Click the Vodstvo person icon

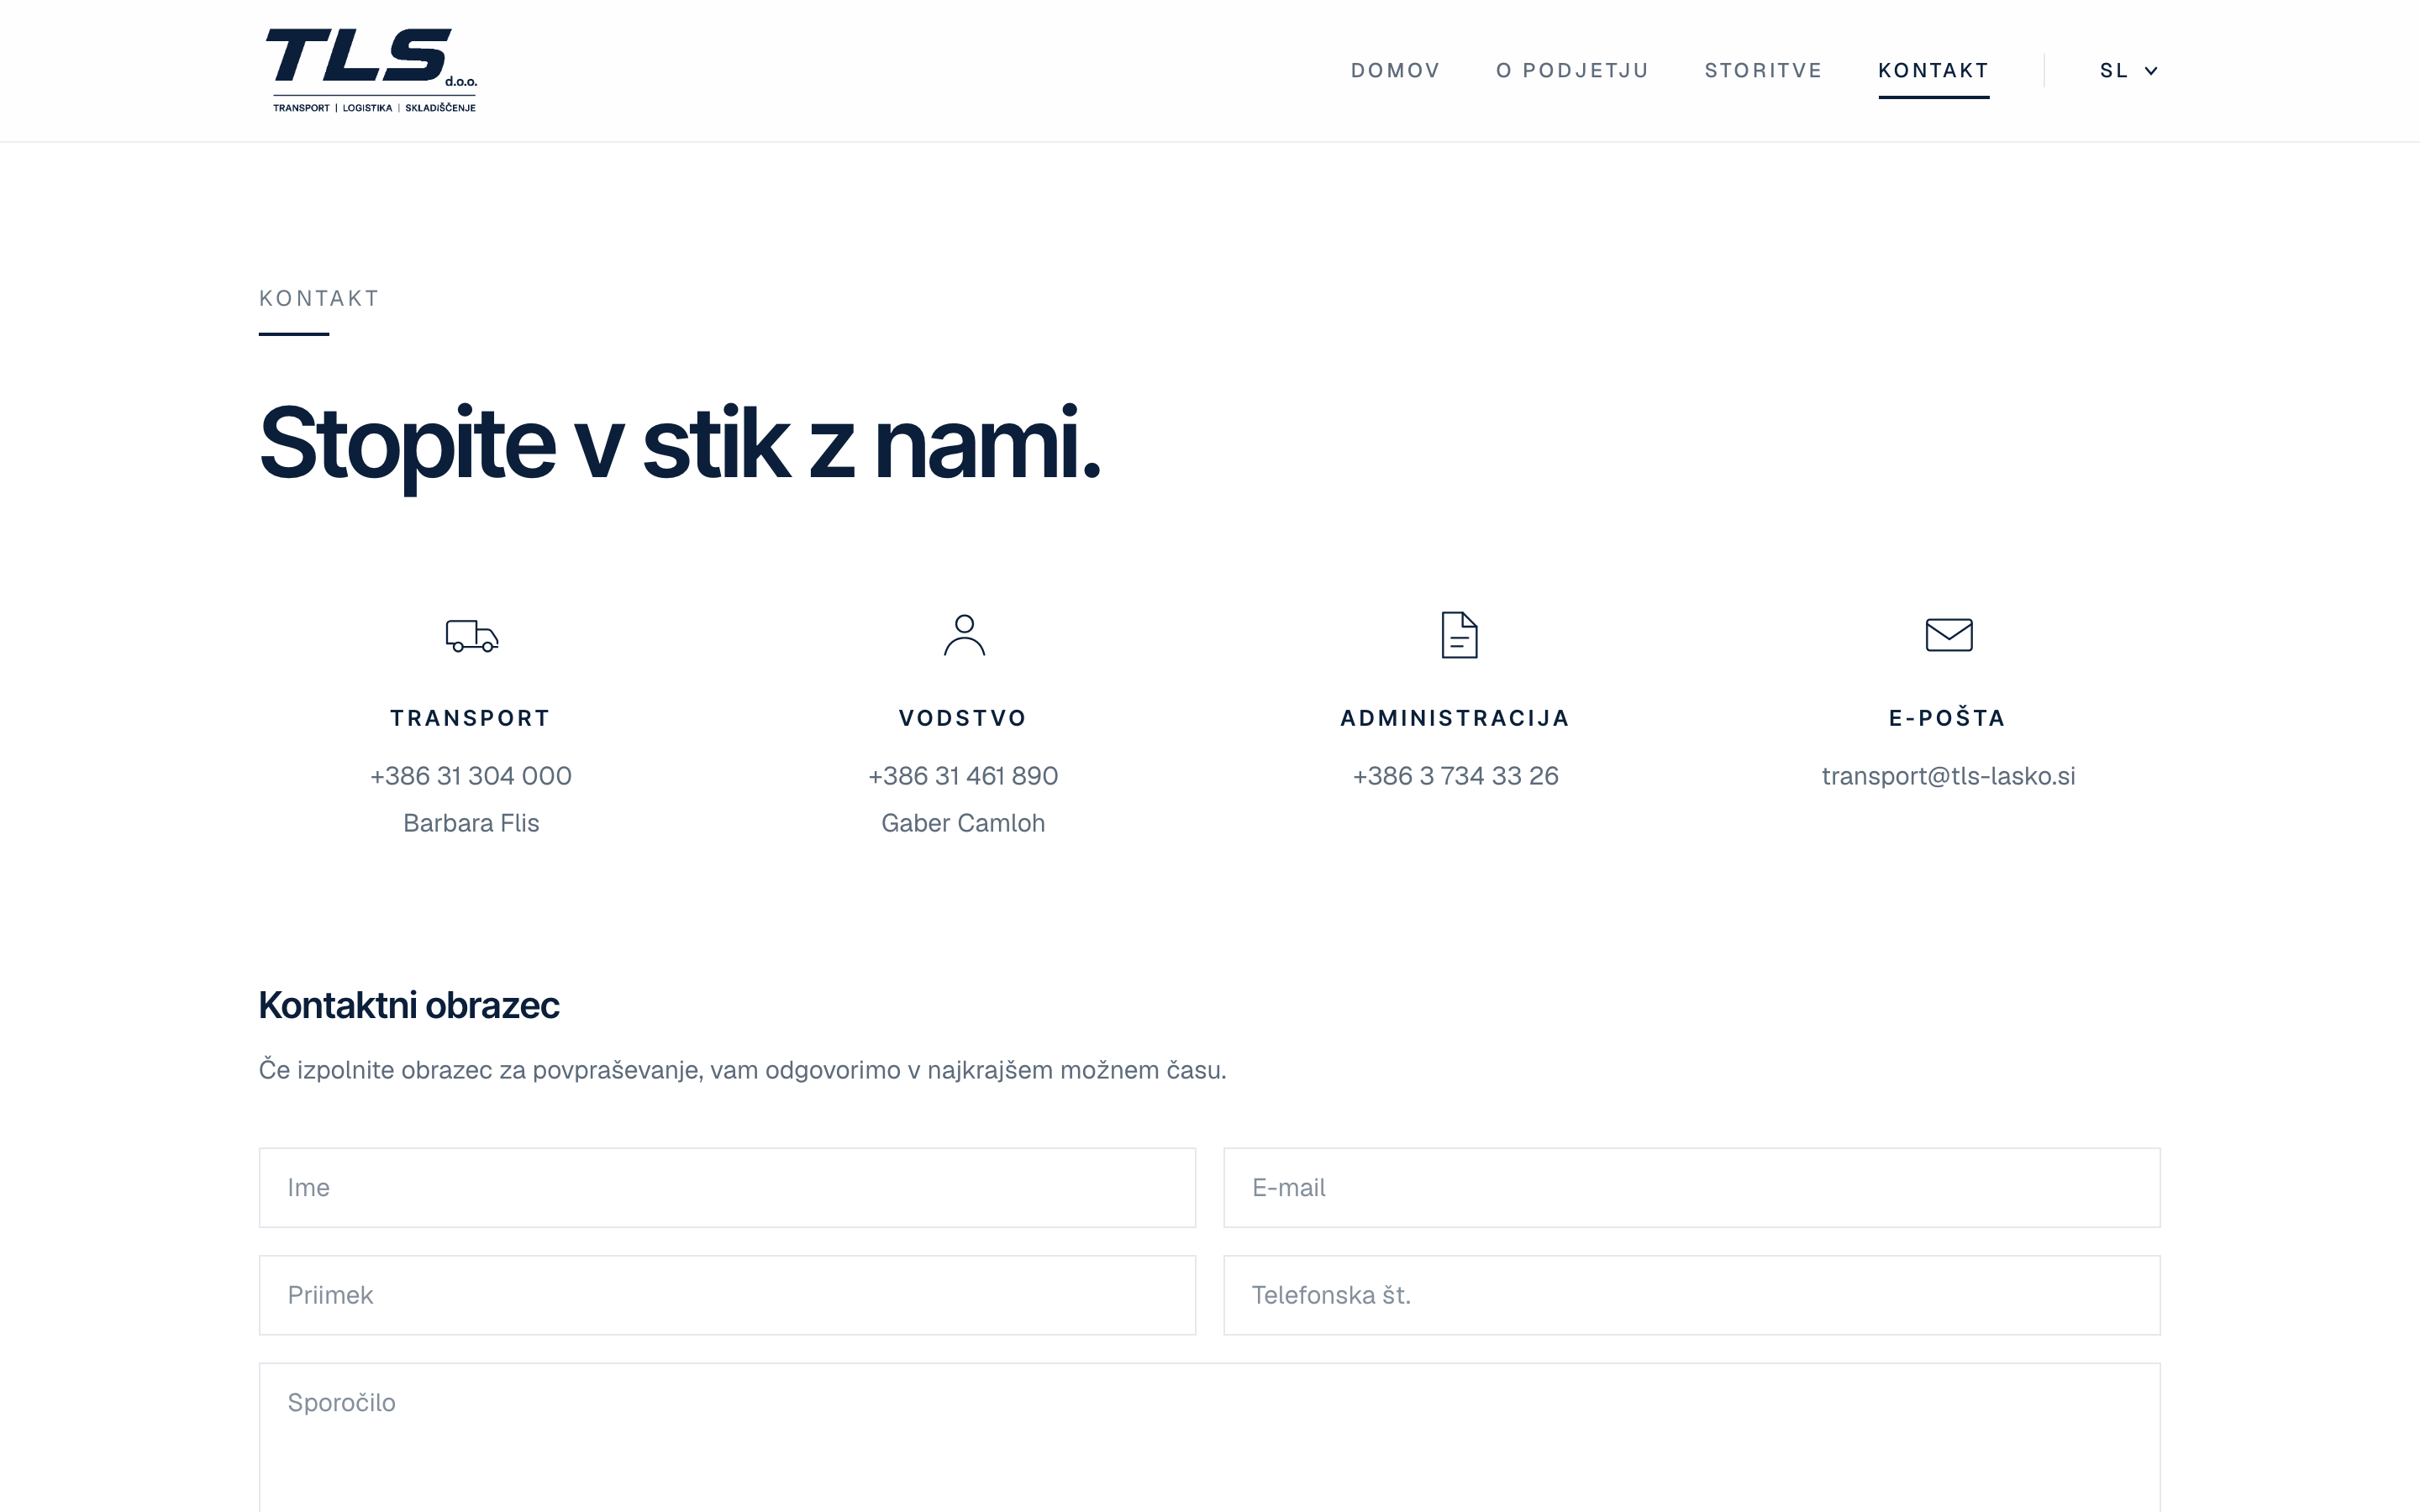(x=964, y=635)
